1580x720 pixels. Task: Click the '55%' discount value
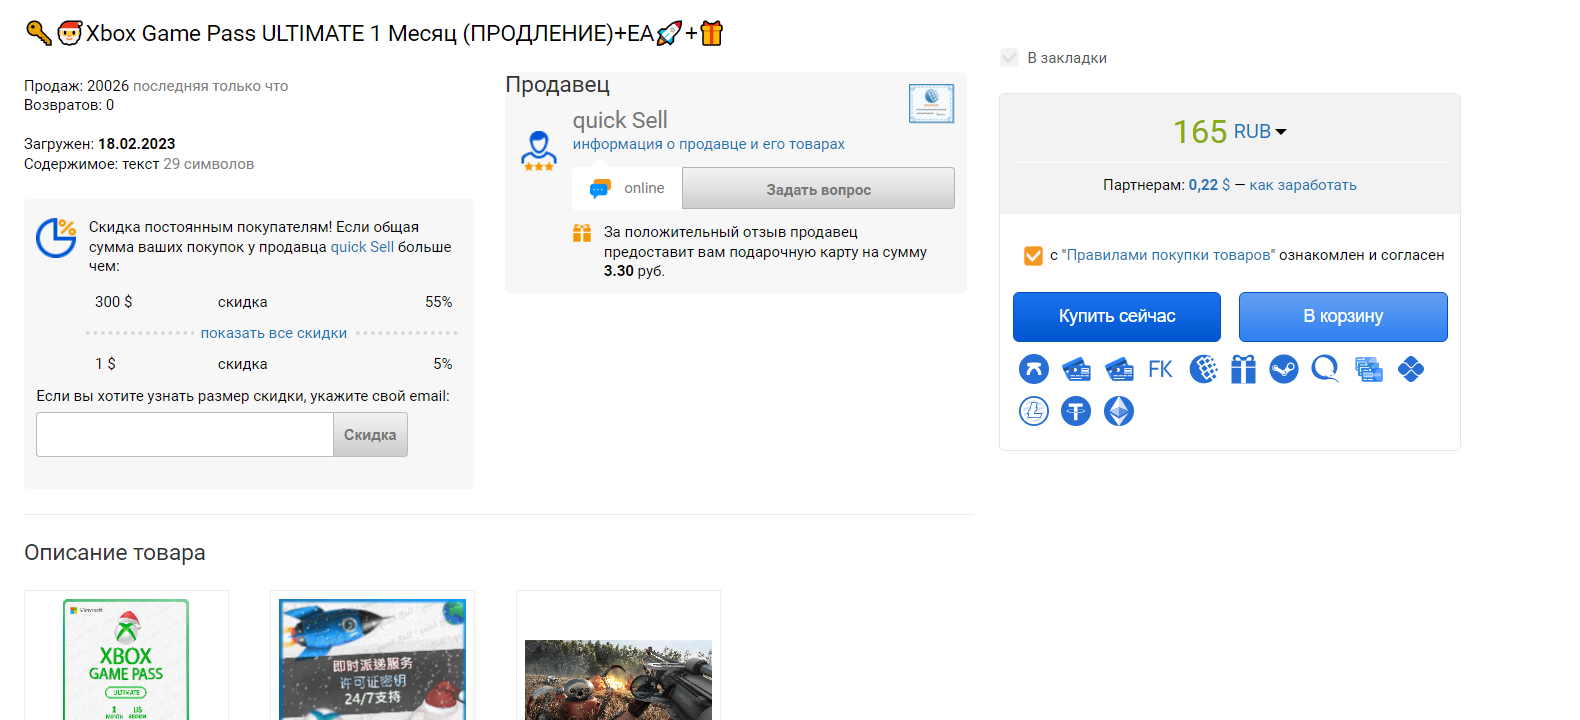point(439,302)
